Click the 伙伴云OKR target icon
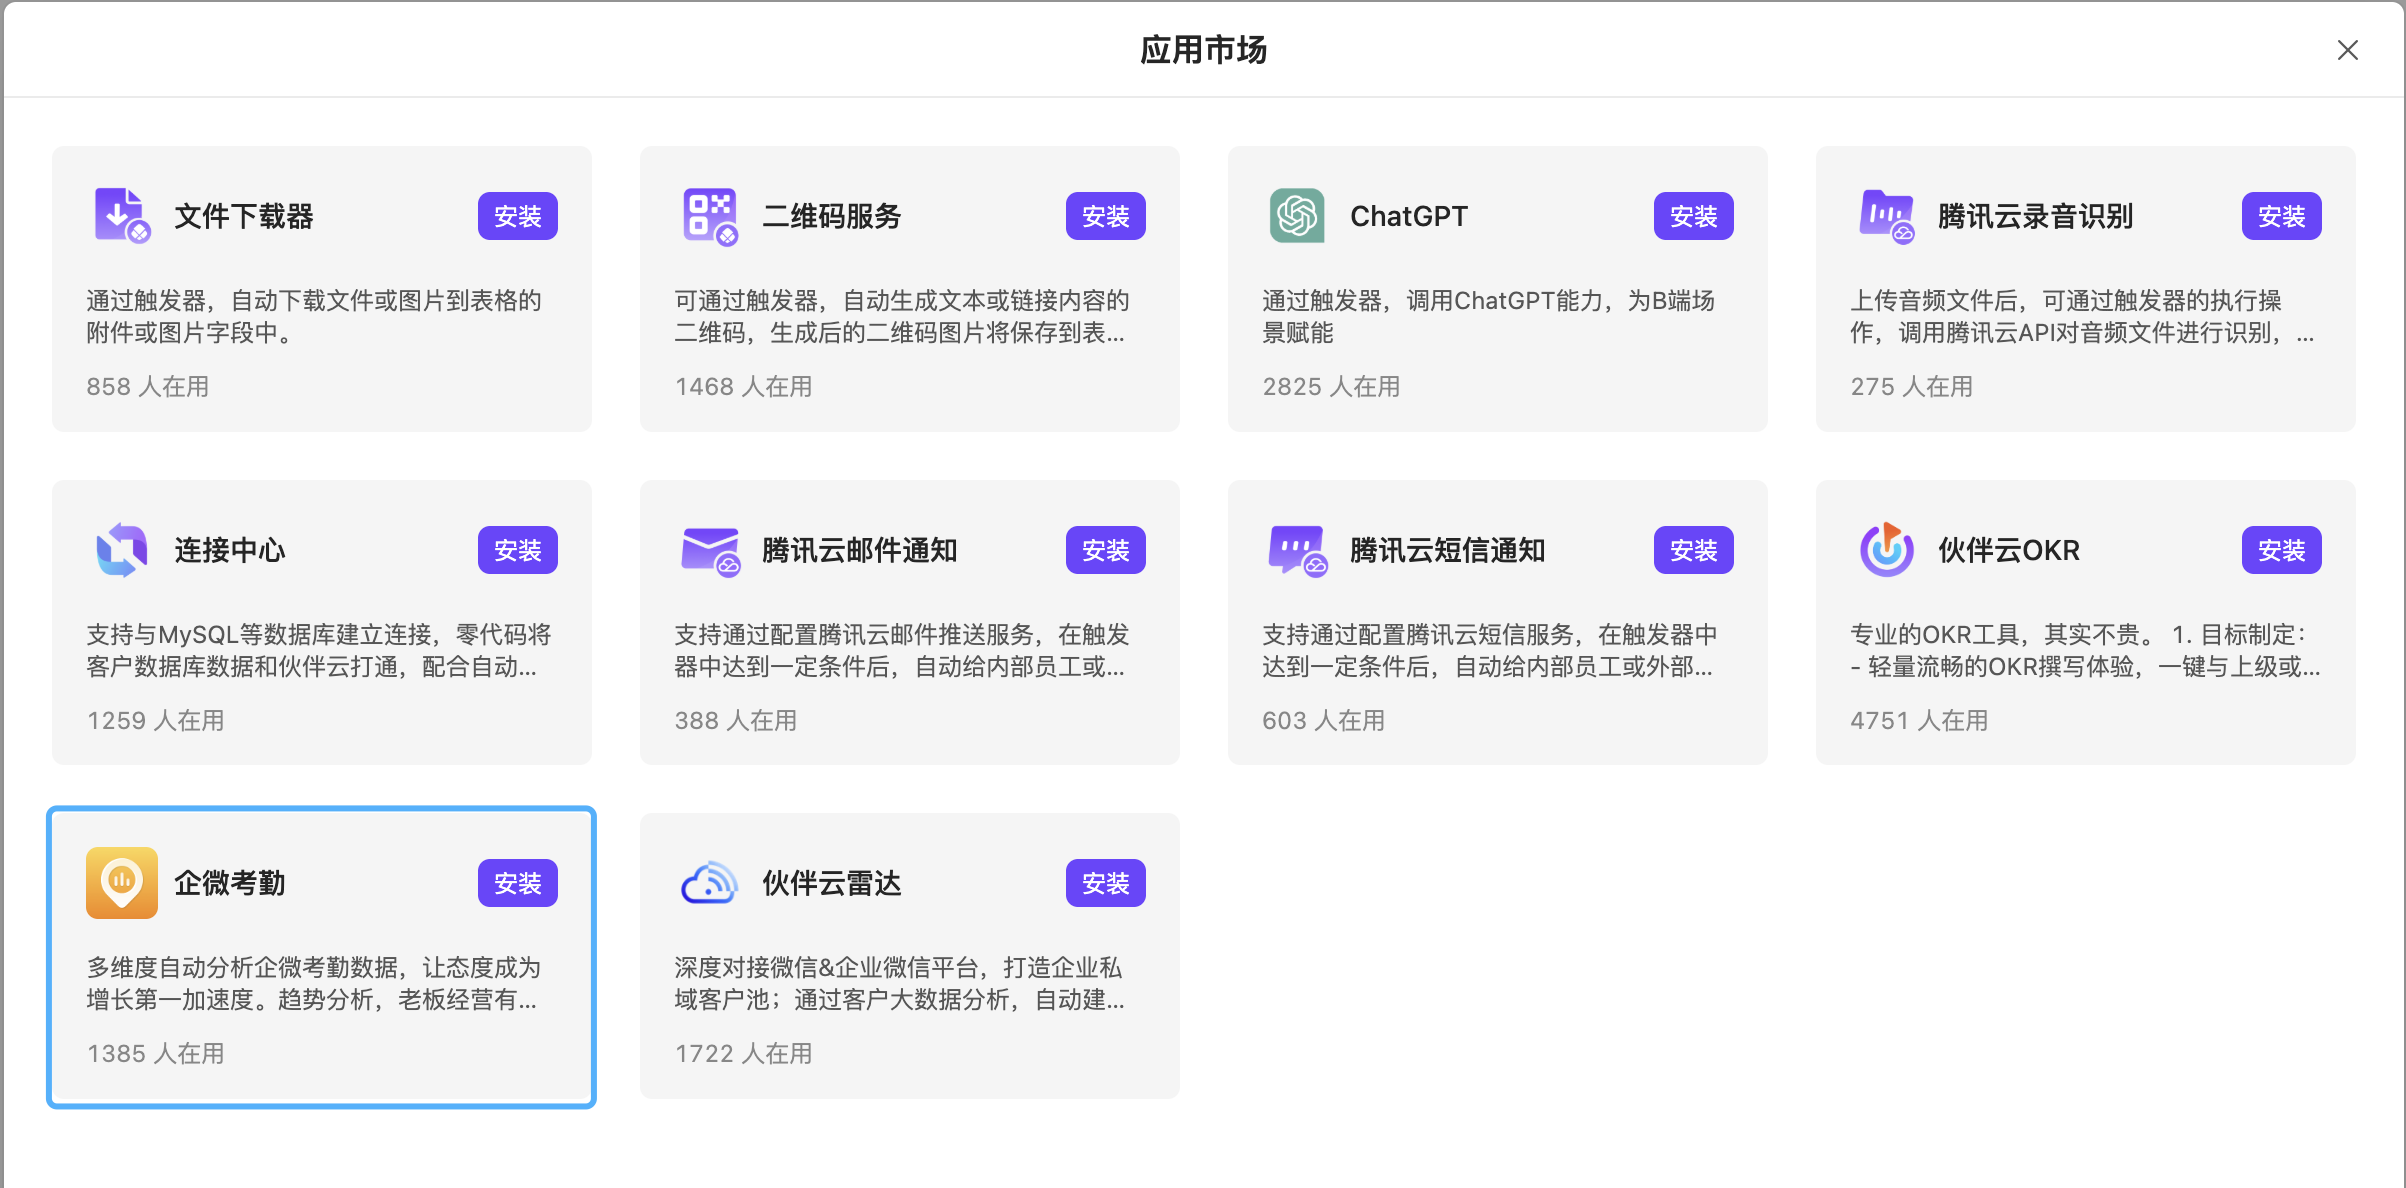Image resolution: width=2406 pixels, height=1188 pixels. pos(1886,550)
